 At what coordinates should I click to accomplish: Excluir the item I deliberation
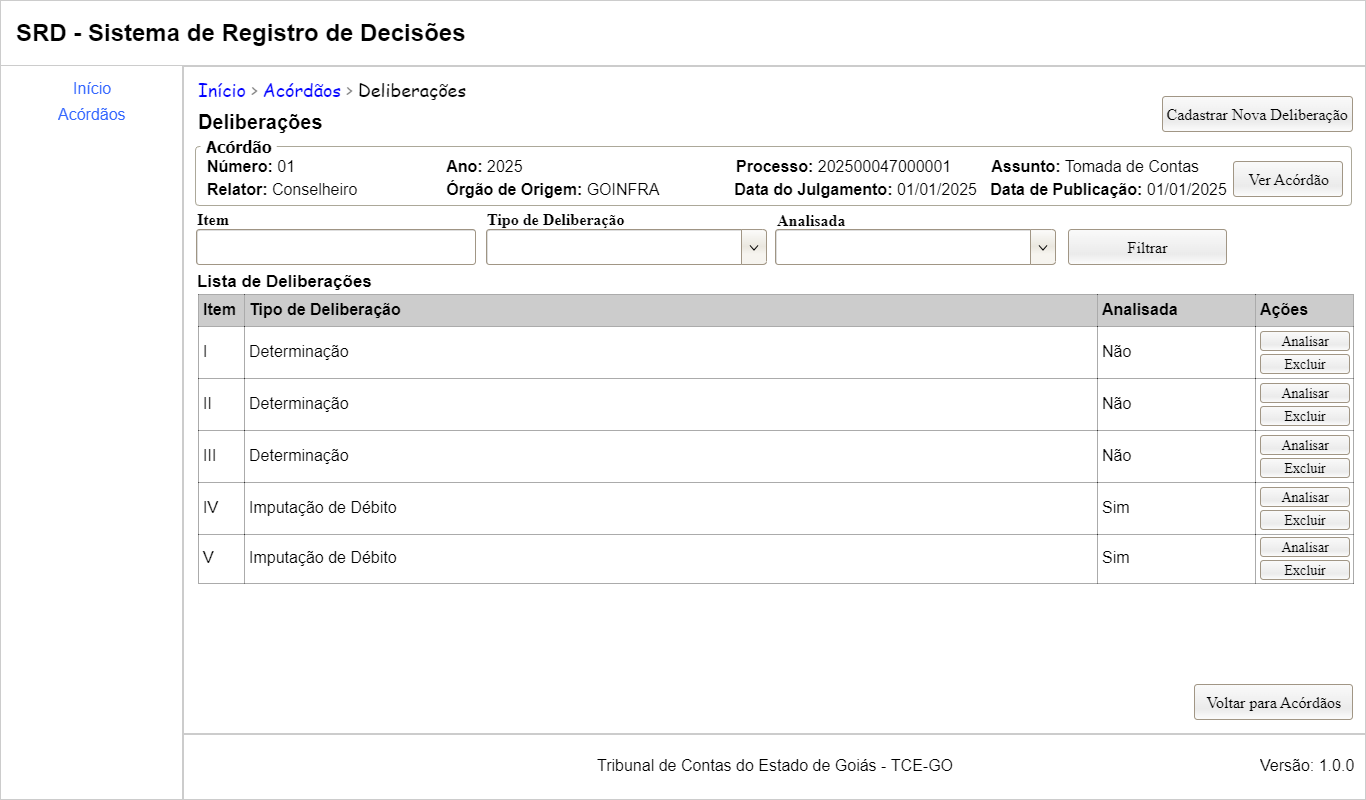pyautogui.click(x=1305, y=364)
